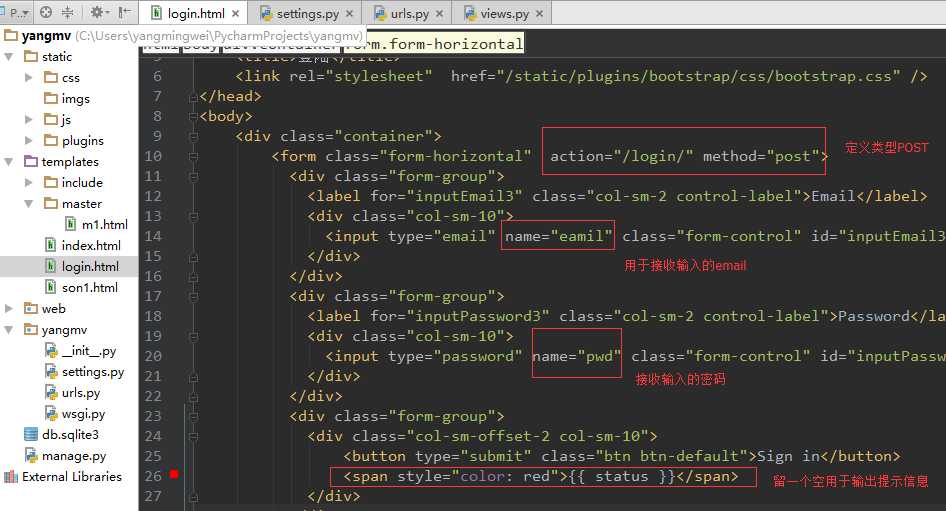Click the manage.py file icon

coord(31,455)
